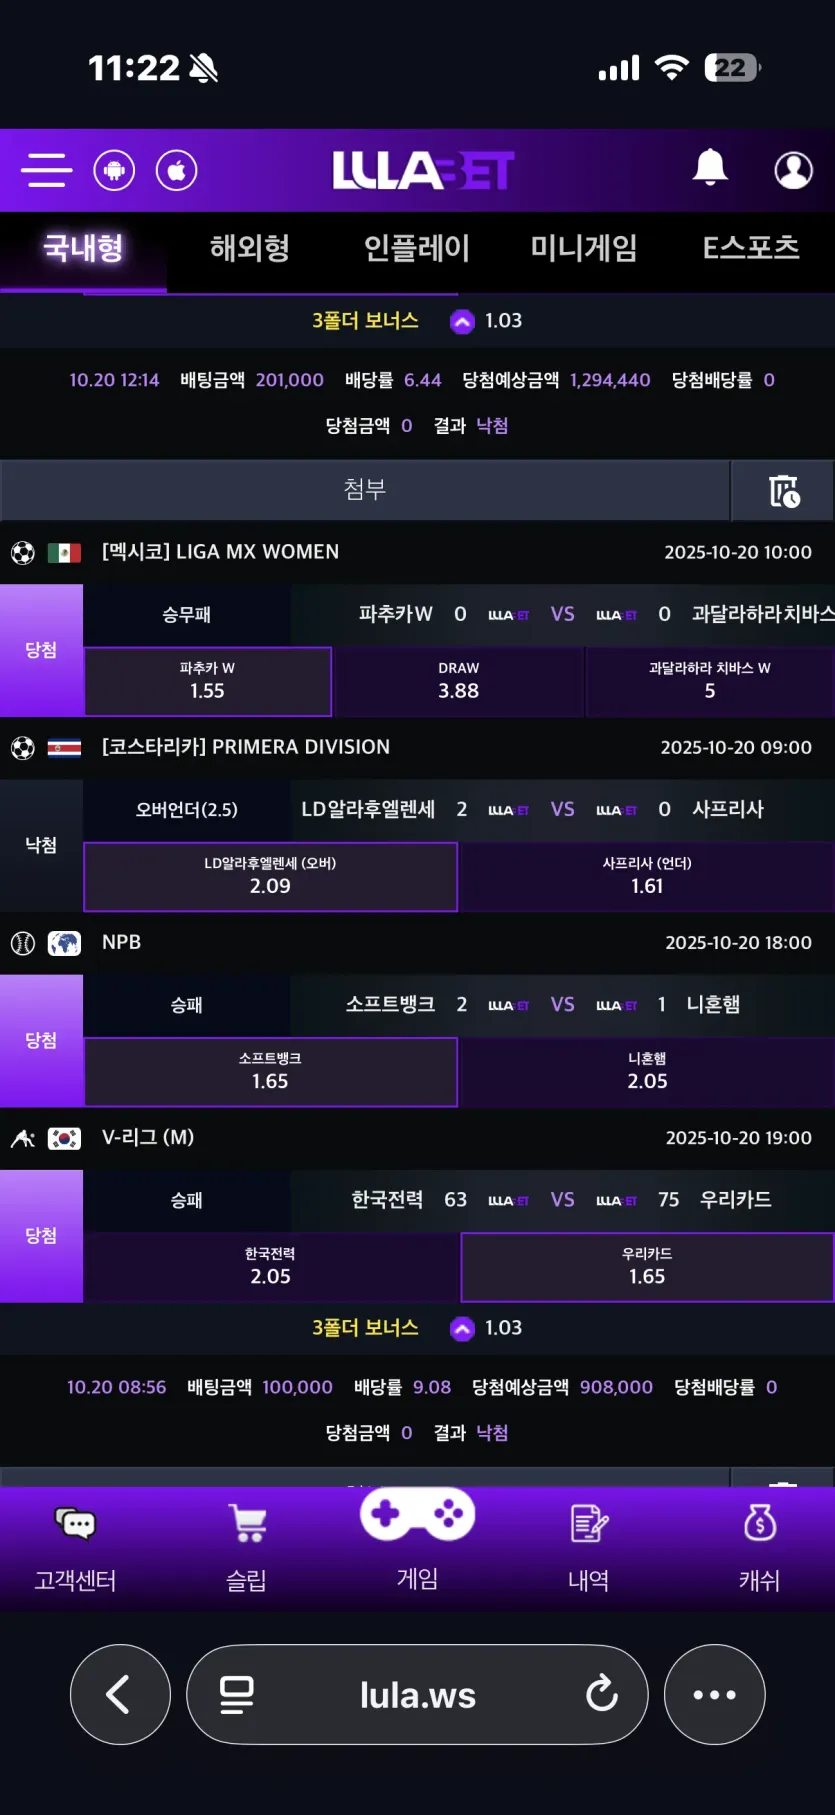Tap the Android app download icon
The width and height of the screenshot is (835, 1815).
point(114,170)
